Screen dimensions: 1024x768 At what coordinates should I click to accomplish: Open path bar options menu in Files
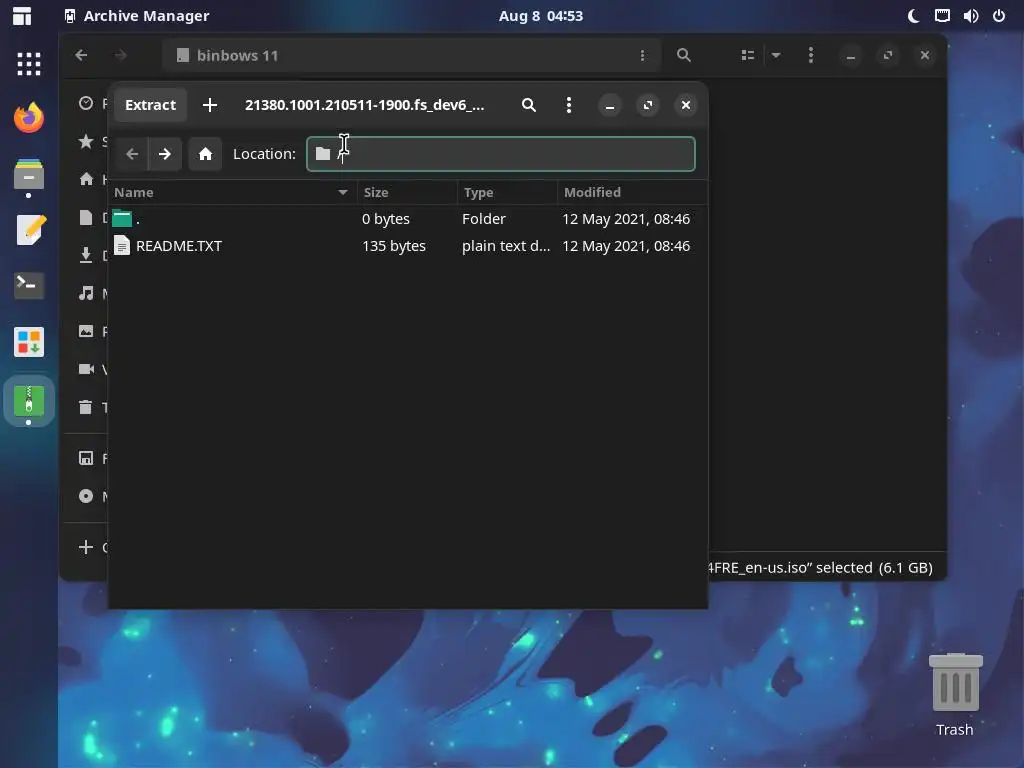tap(643, 56)
